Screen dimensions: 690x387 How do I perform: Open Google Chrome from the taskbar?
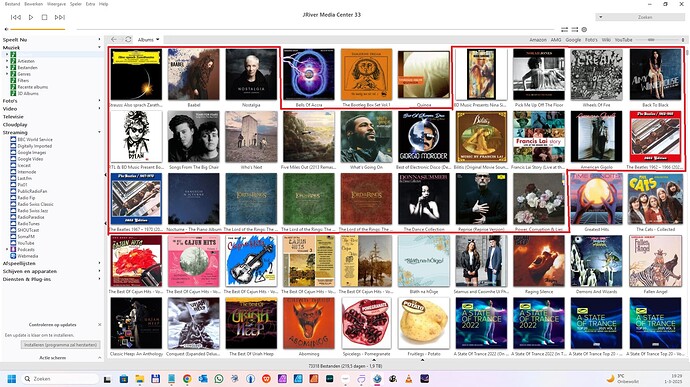point(187,379)
